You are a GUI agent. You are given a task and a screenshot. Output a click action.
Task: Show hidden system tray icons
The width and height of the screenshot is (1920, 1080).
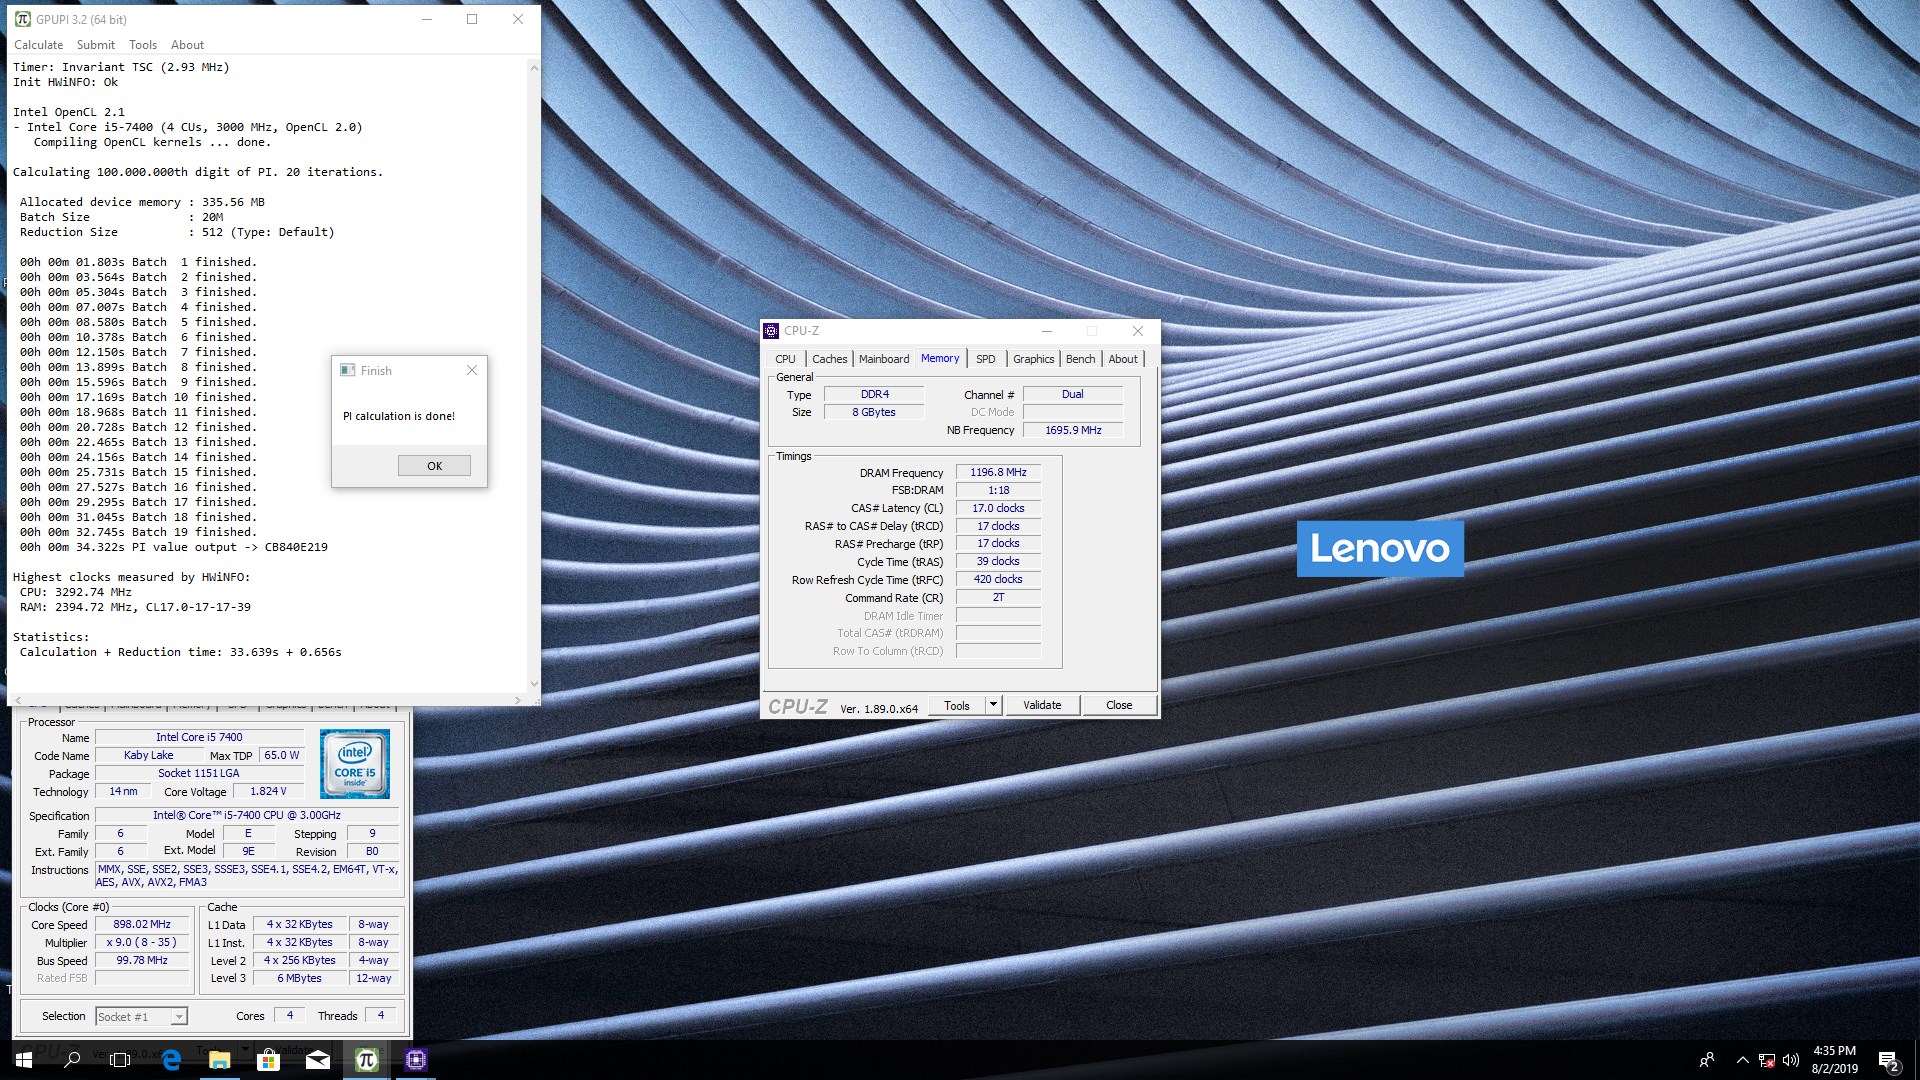pos(1742,1060)
